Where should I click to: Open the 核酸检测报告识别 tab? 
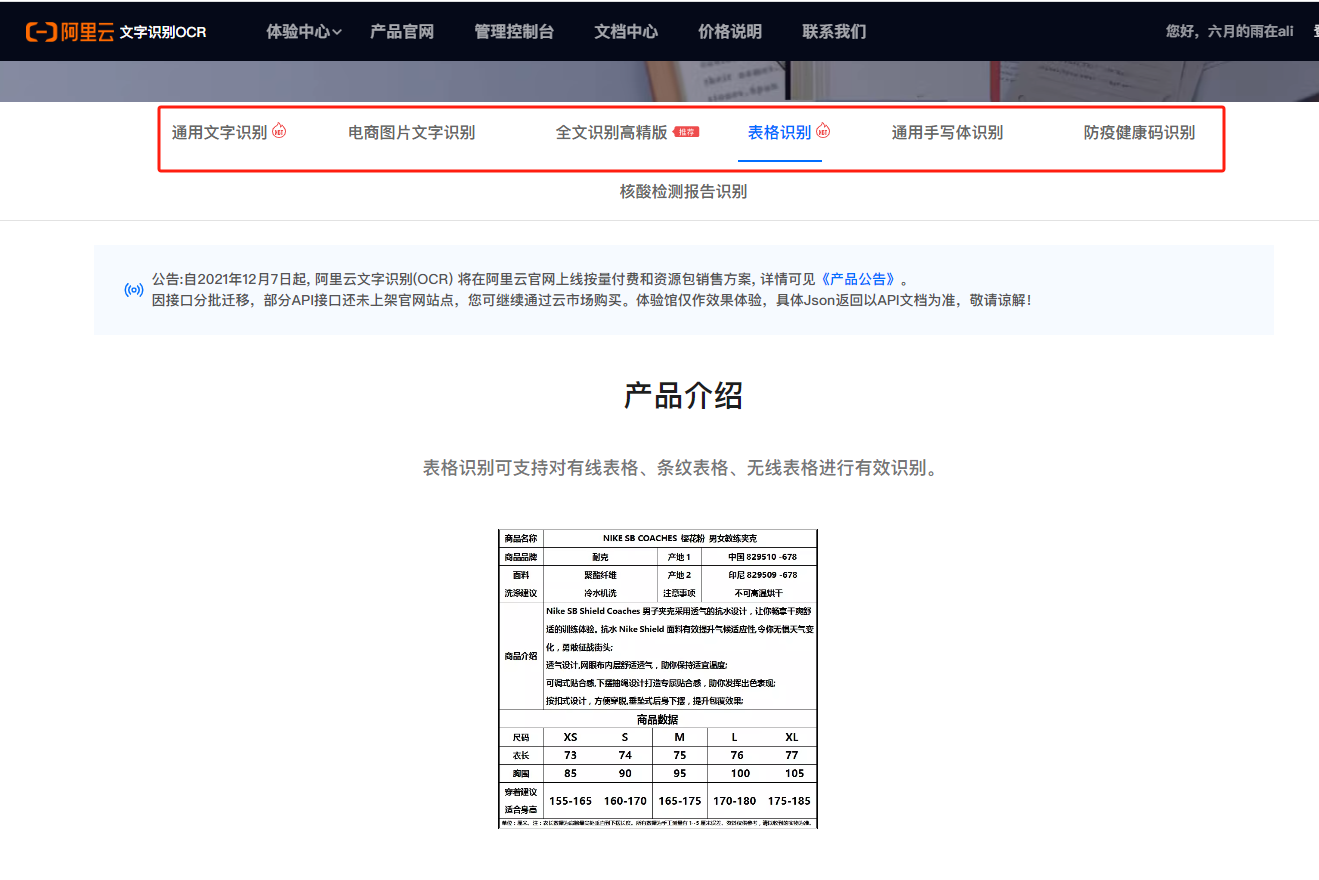tap(683, 192)
